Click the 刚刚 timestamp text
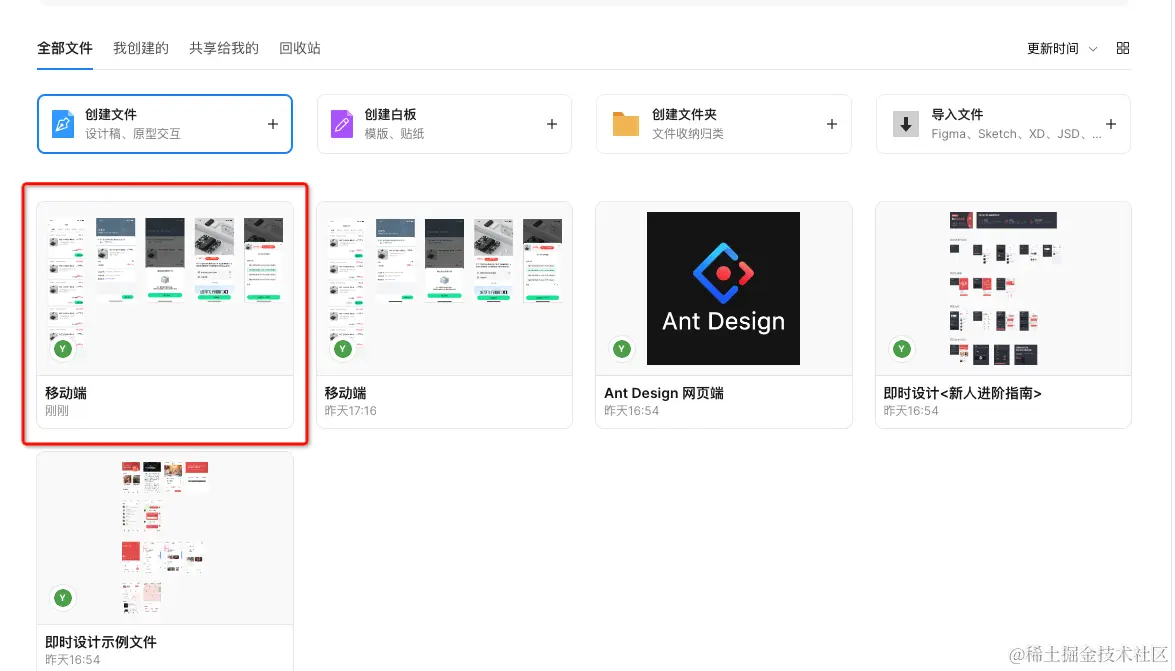The image size is (1175, 671). pyautogui.click(x=57, y=411)
